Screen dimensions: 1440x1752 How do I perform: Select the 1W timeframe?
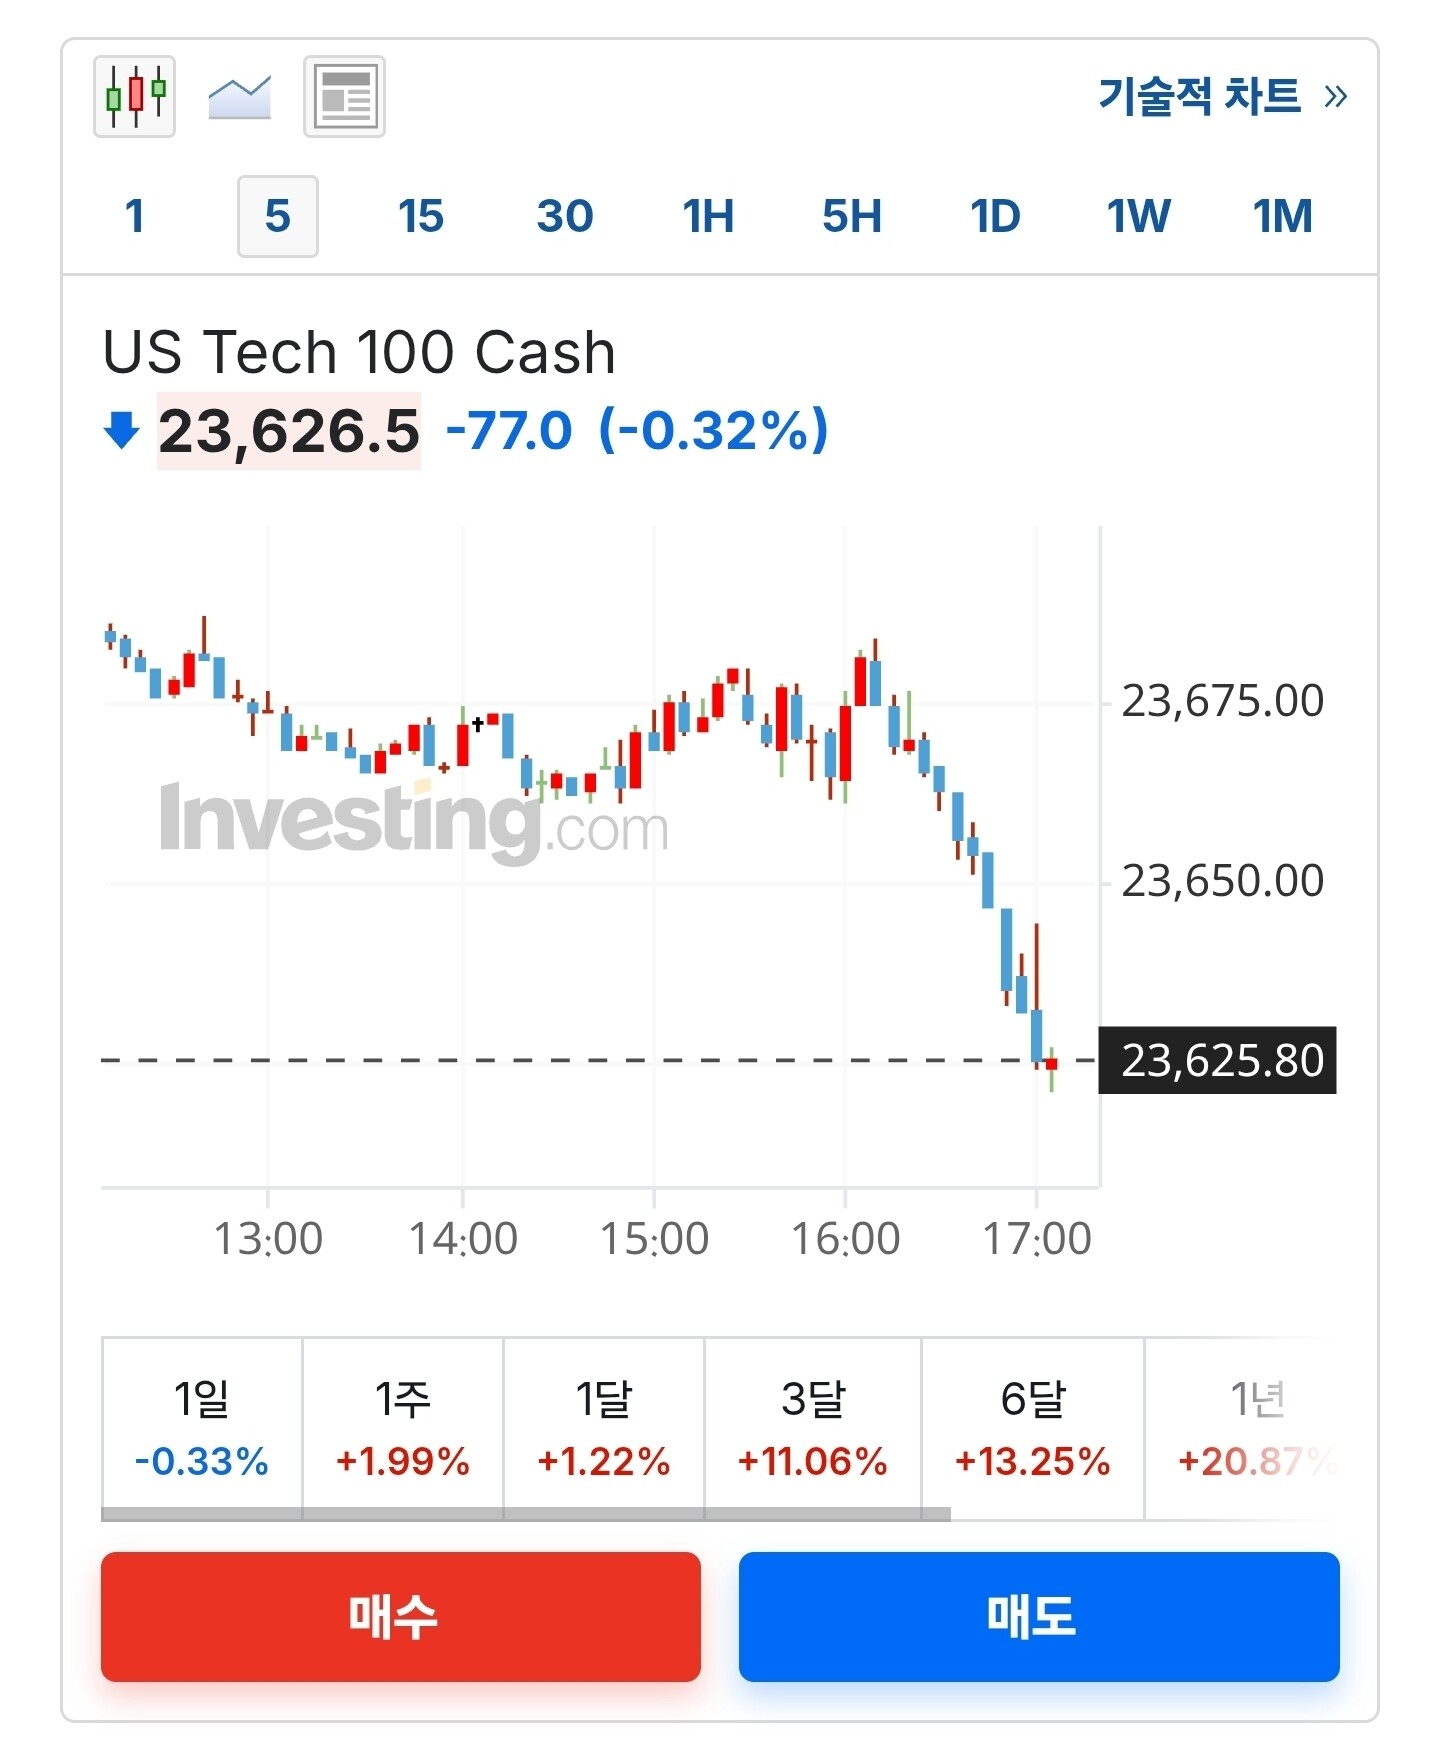pos(1138,216)
